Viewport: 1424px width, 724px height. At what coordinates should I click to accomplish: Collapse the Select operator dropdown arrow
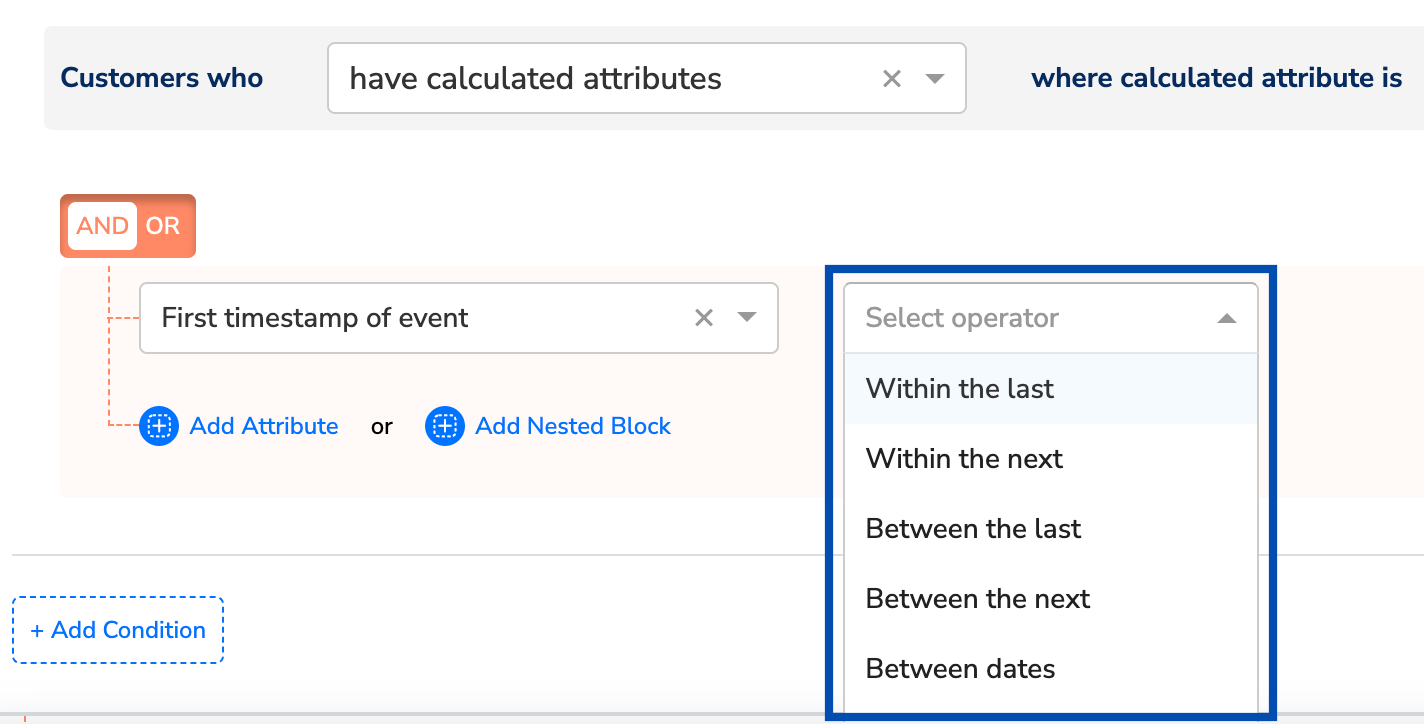(1227, 318)
